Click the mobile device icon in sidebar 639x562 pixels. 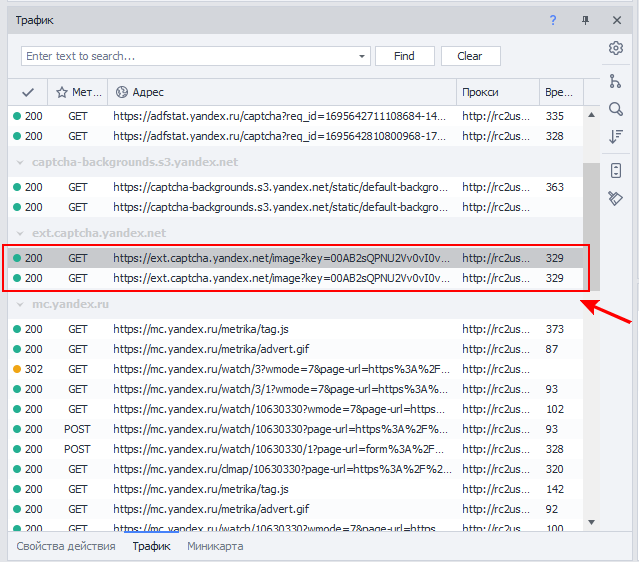pos(616,171)
